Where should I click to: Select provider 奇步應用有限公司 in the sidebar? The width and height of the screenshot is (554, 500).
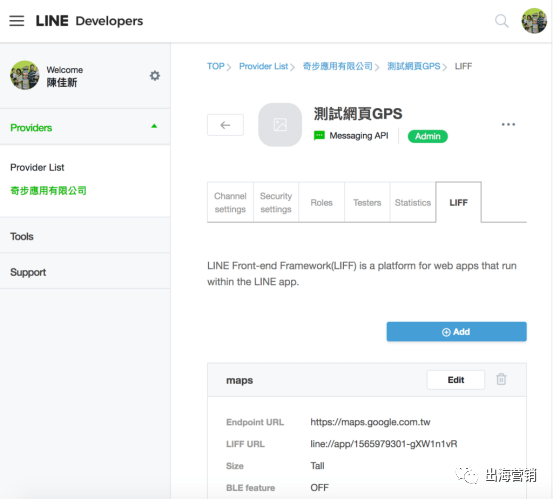48,191
